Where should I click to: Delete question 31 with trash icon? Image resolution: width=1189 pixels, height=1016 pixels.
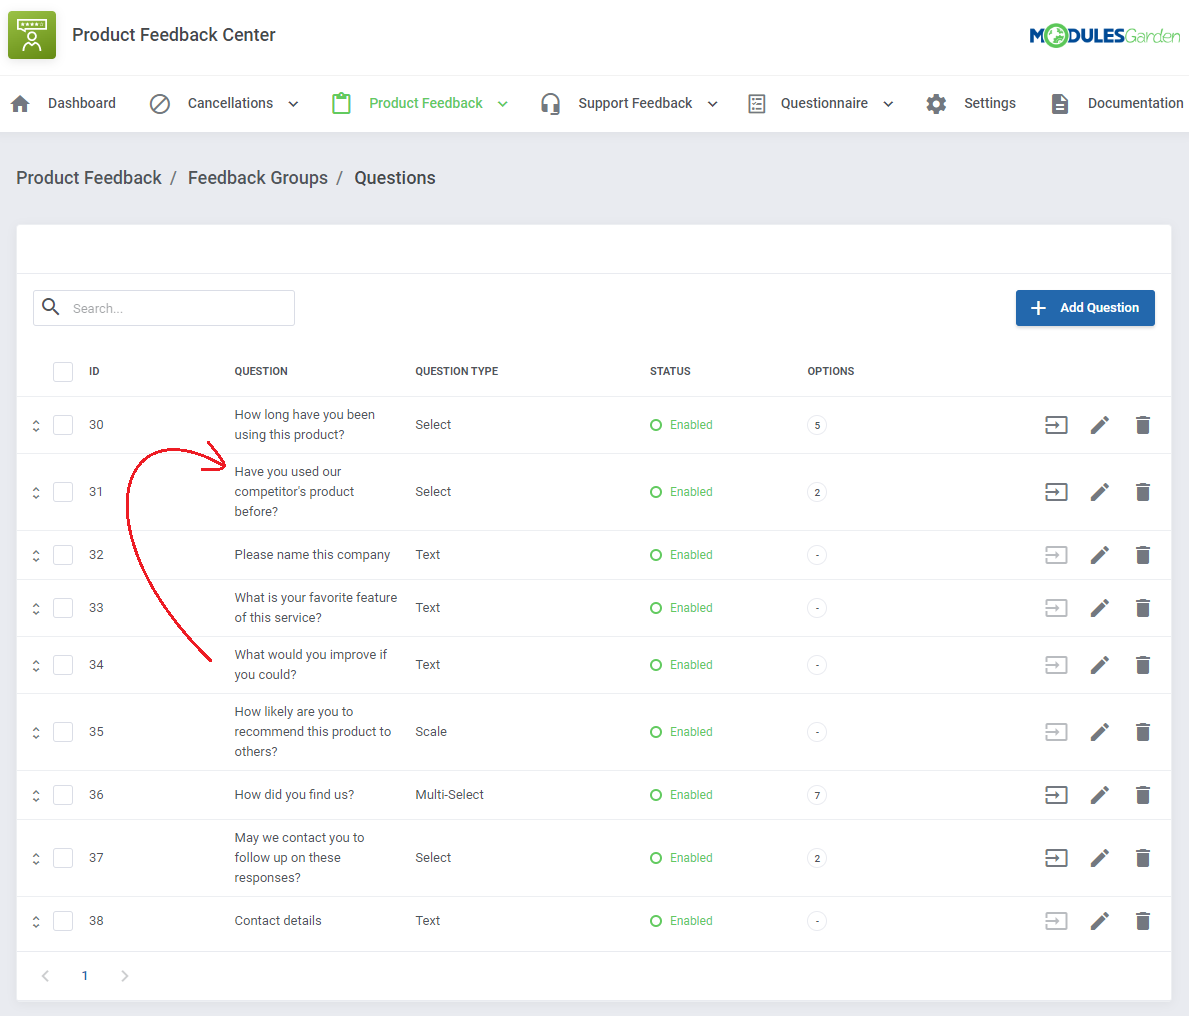point(1143,492)
